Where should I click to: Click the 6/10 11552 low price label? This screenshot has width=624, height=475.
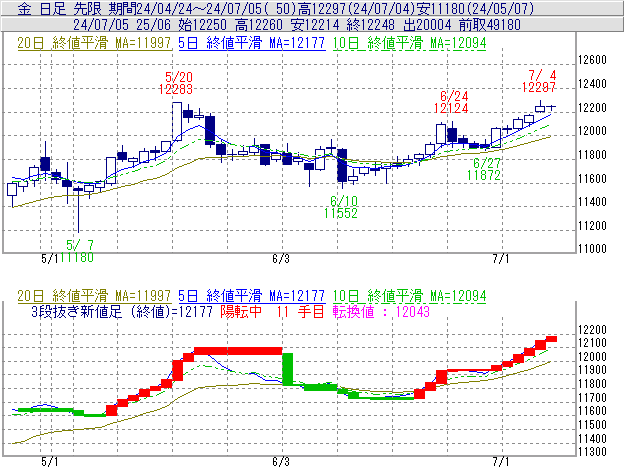click(341, 207)
